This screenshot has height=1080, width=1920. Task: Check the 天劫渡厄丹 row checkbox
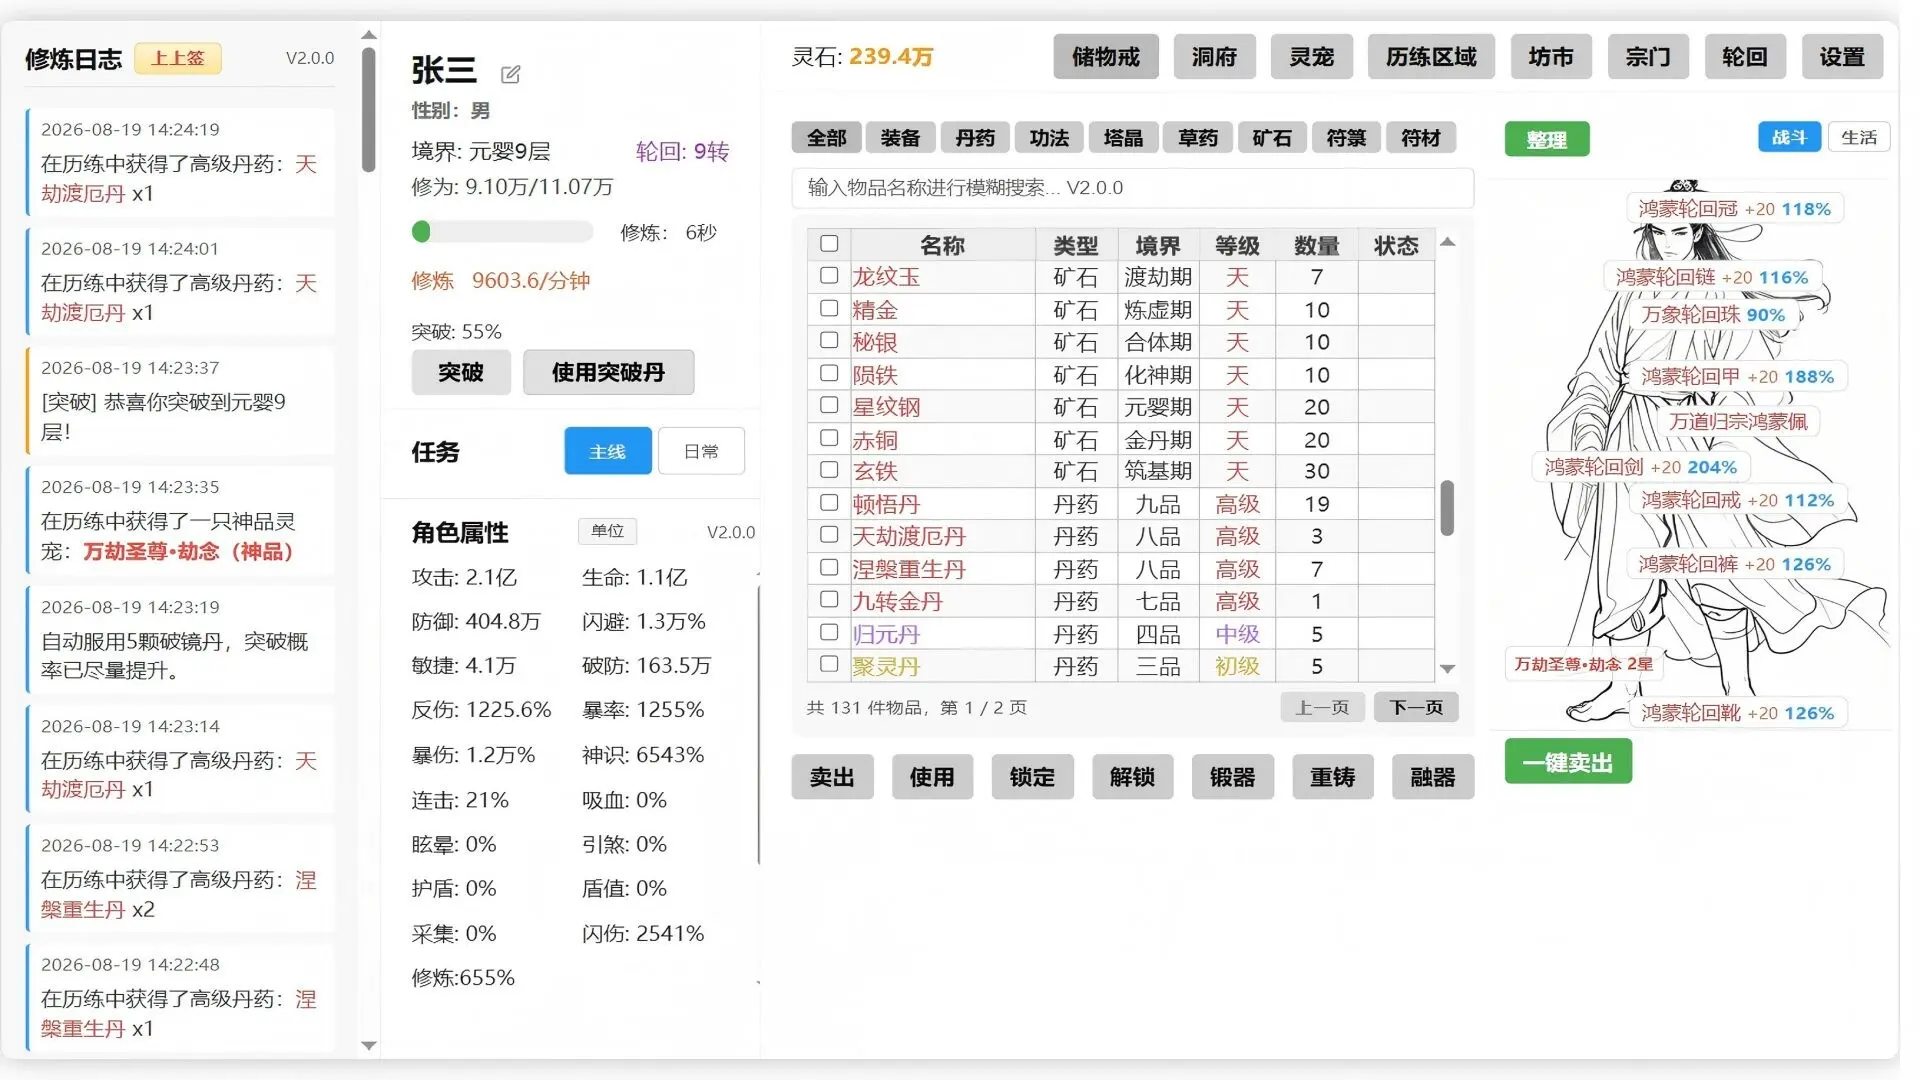point(829,535)
